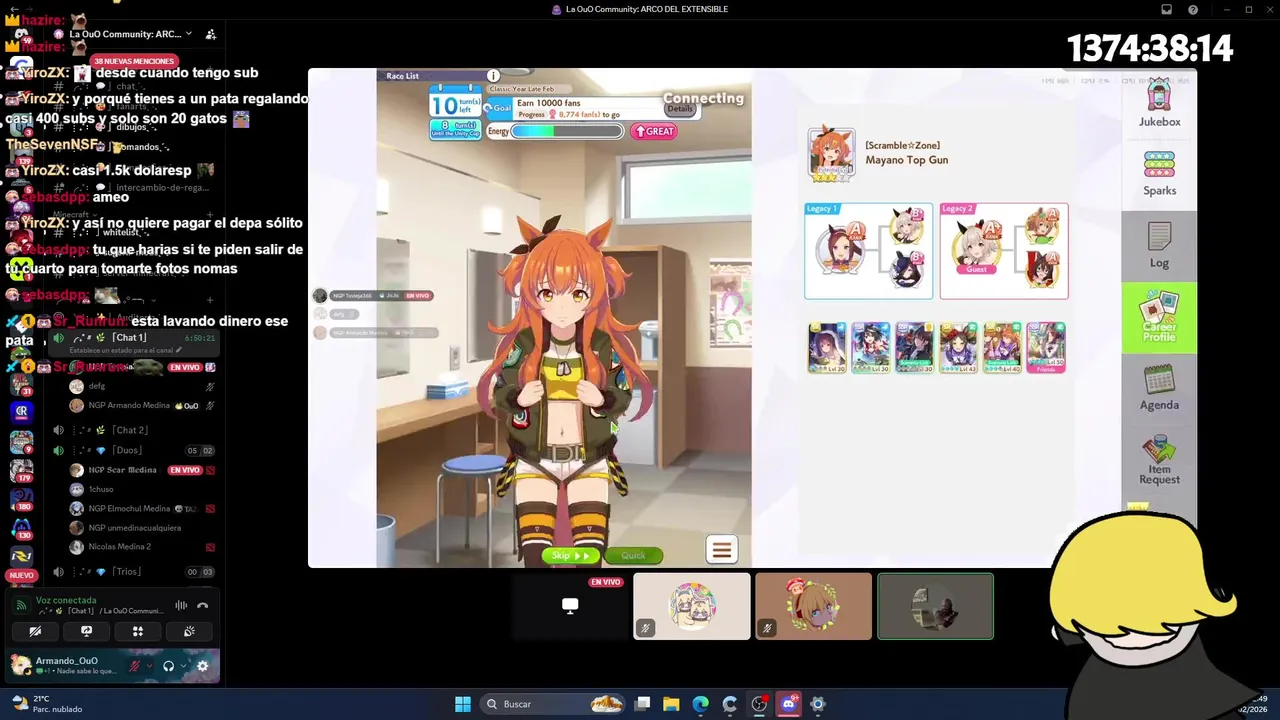The height and width of the screenshot is (720, 1280).
Task: Expand headphone output options arrow
Action: click(183, 666)
